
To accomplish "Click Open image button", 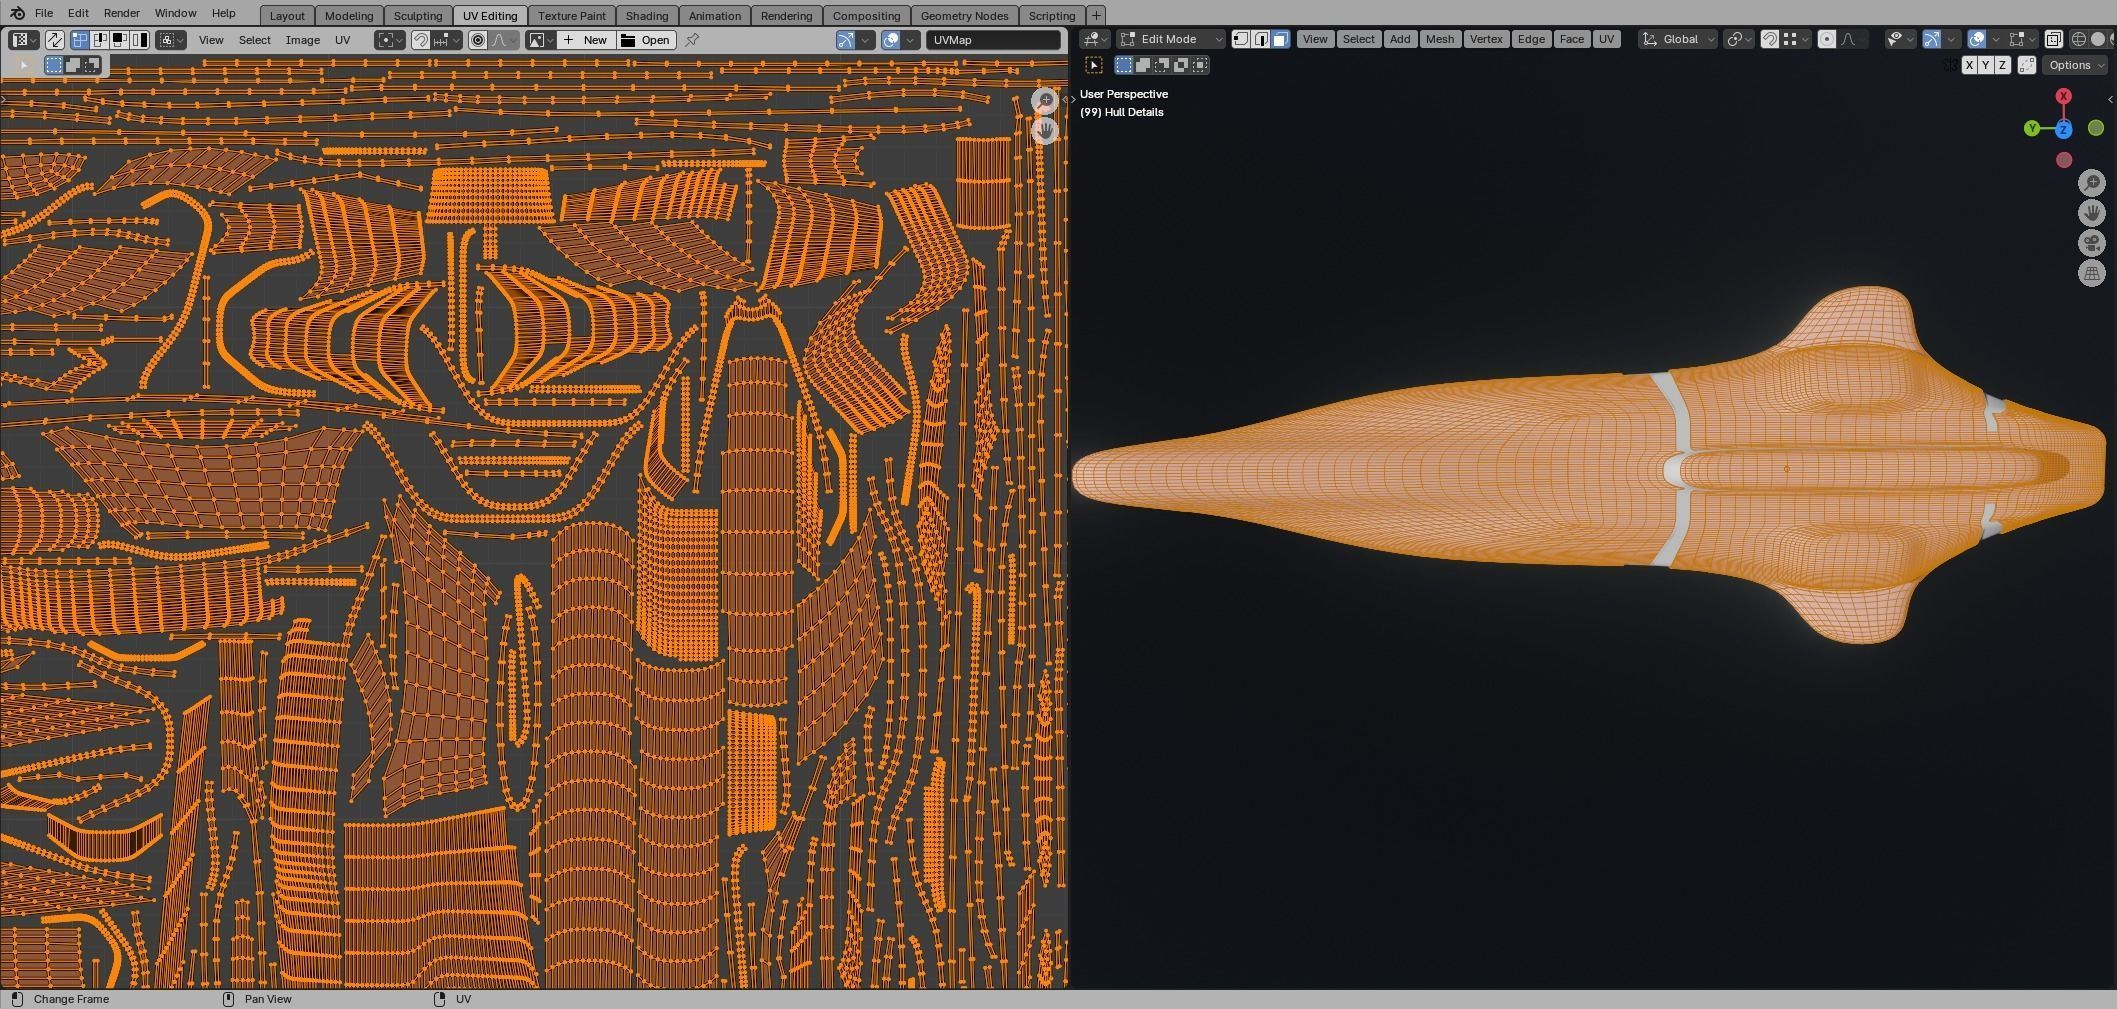I will tap(646, 40).
